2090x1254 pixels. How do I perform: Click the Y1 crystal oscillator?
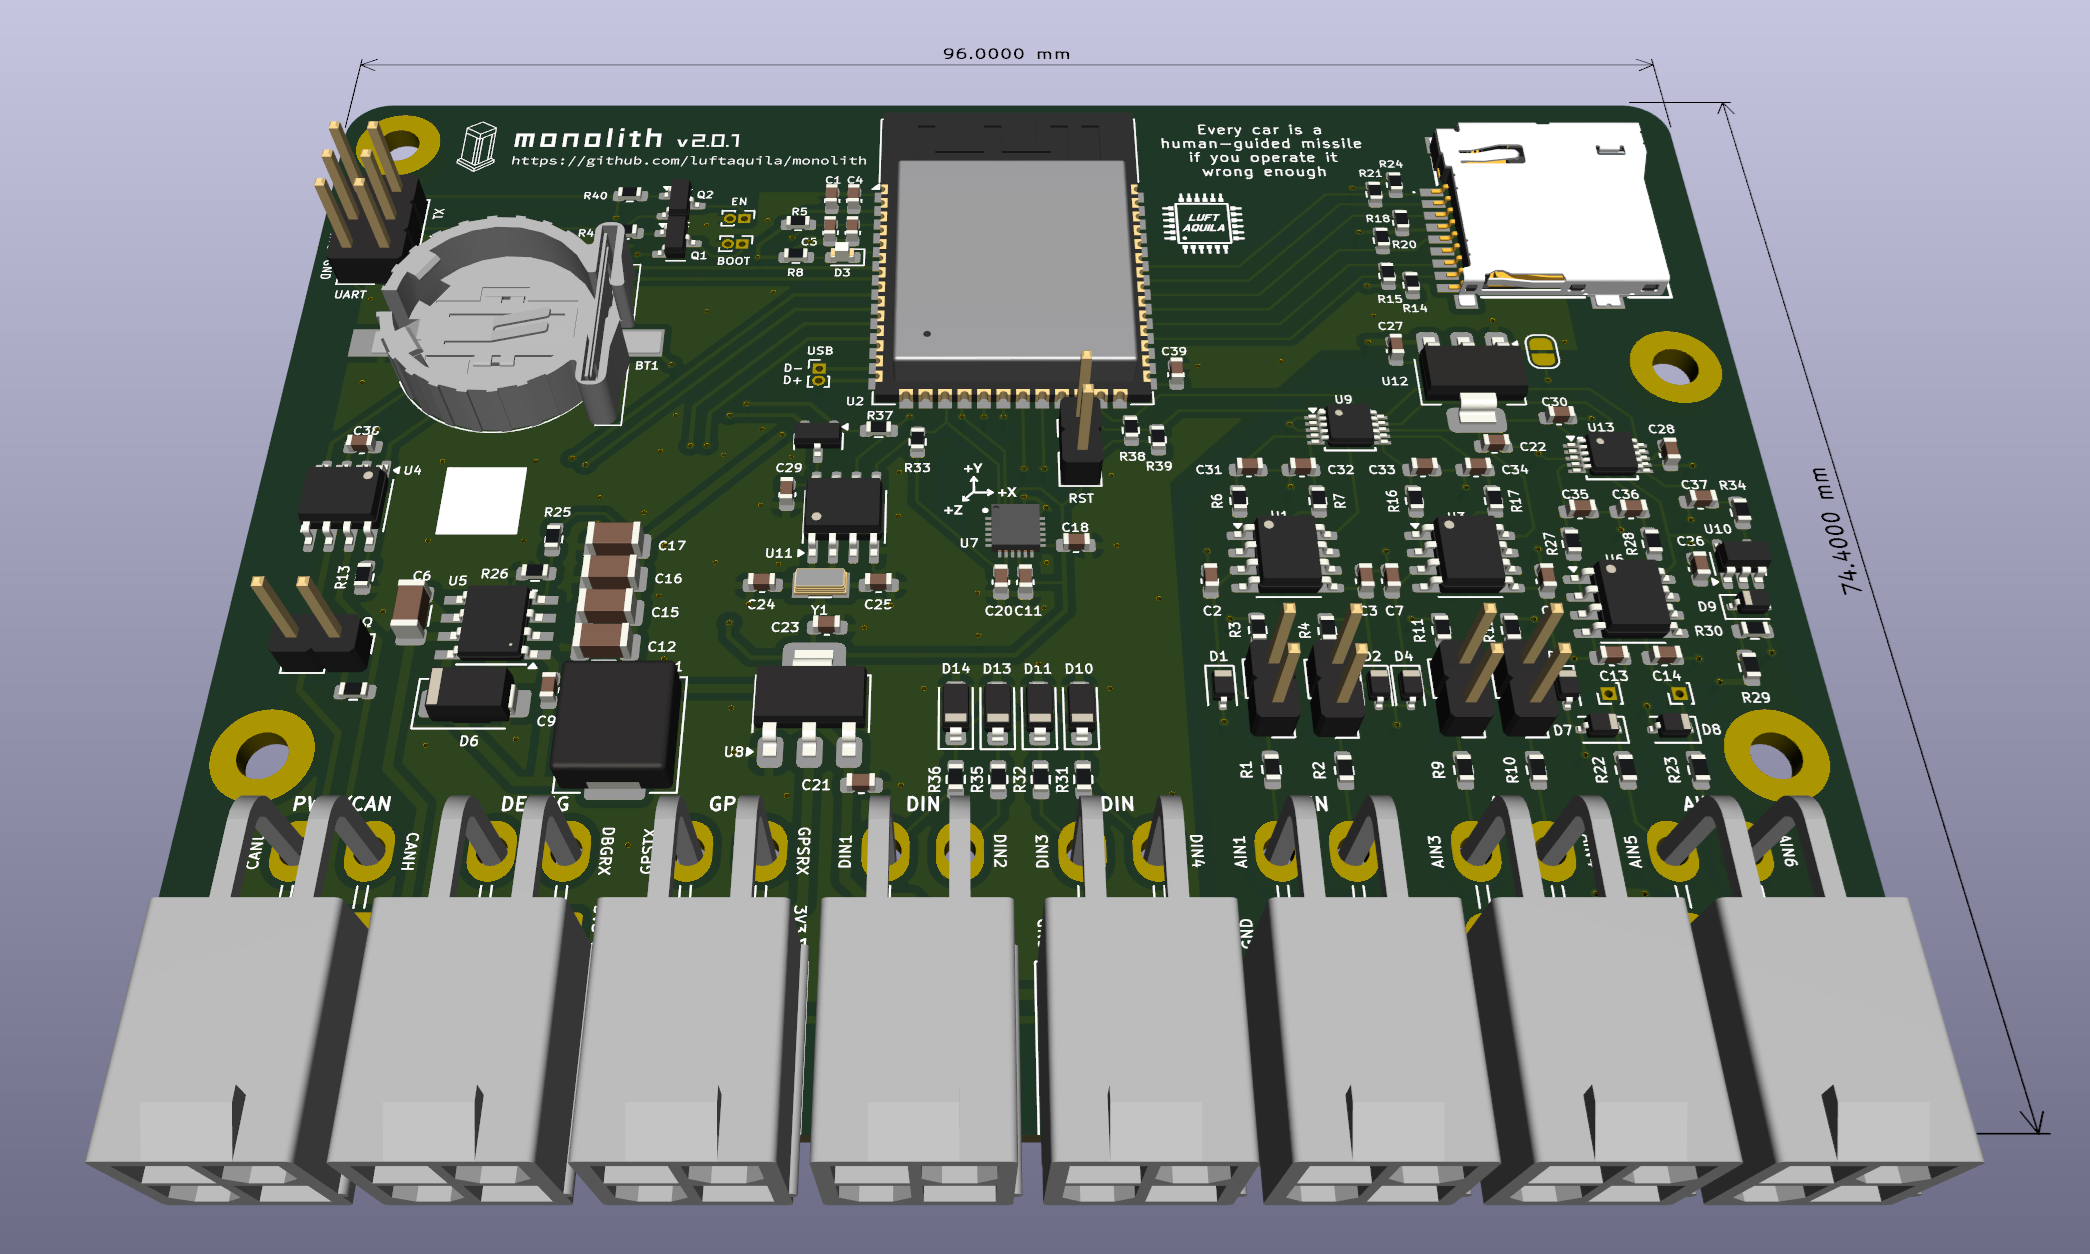pyautogui.click(x=820, y=582)
